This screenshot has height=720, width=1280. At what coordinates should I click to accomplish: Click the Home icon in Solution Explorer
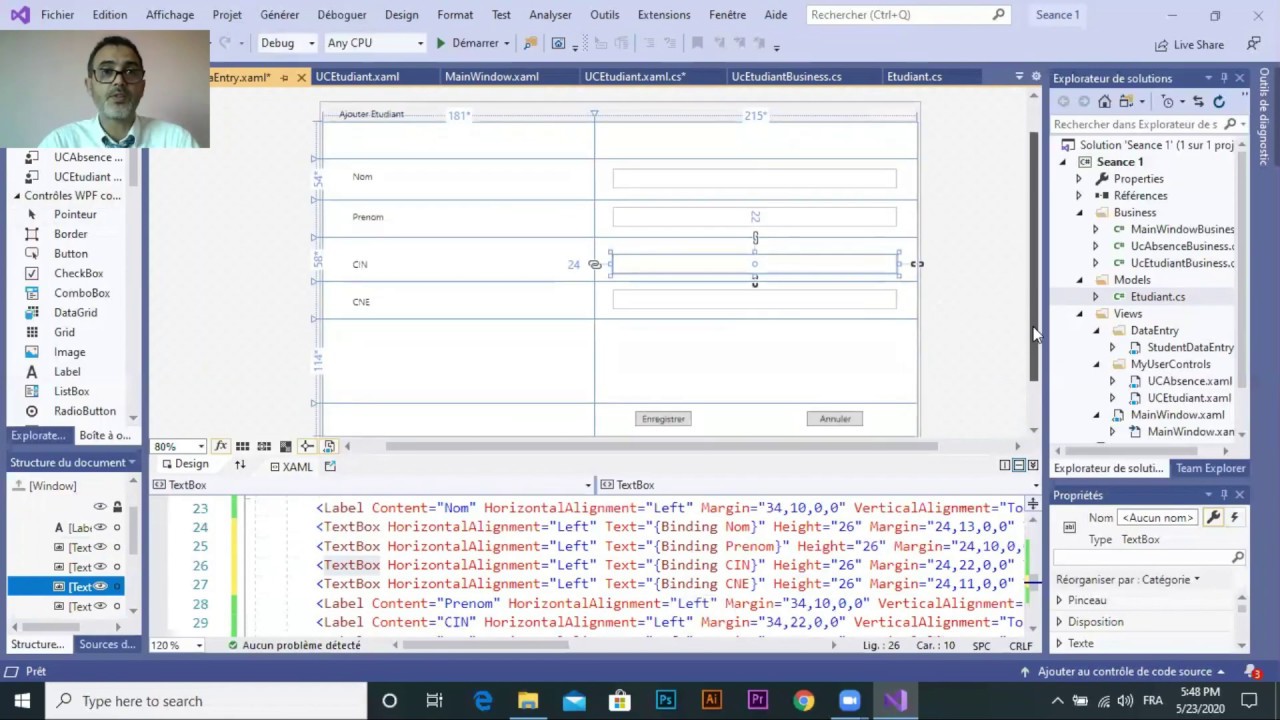pos(1104,101)
